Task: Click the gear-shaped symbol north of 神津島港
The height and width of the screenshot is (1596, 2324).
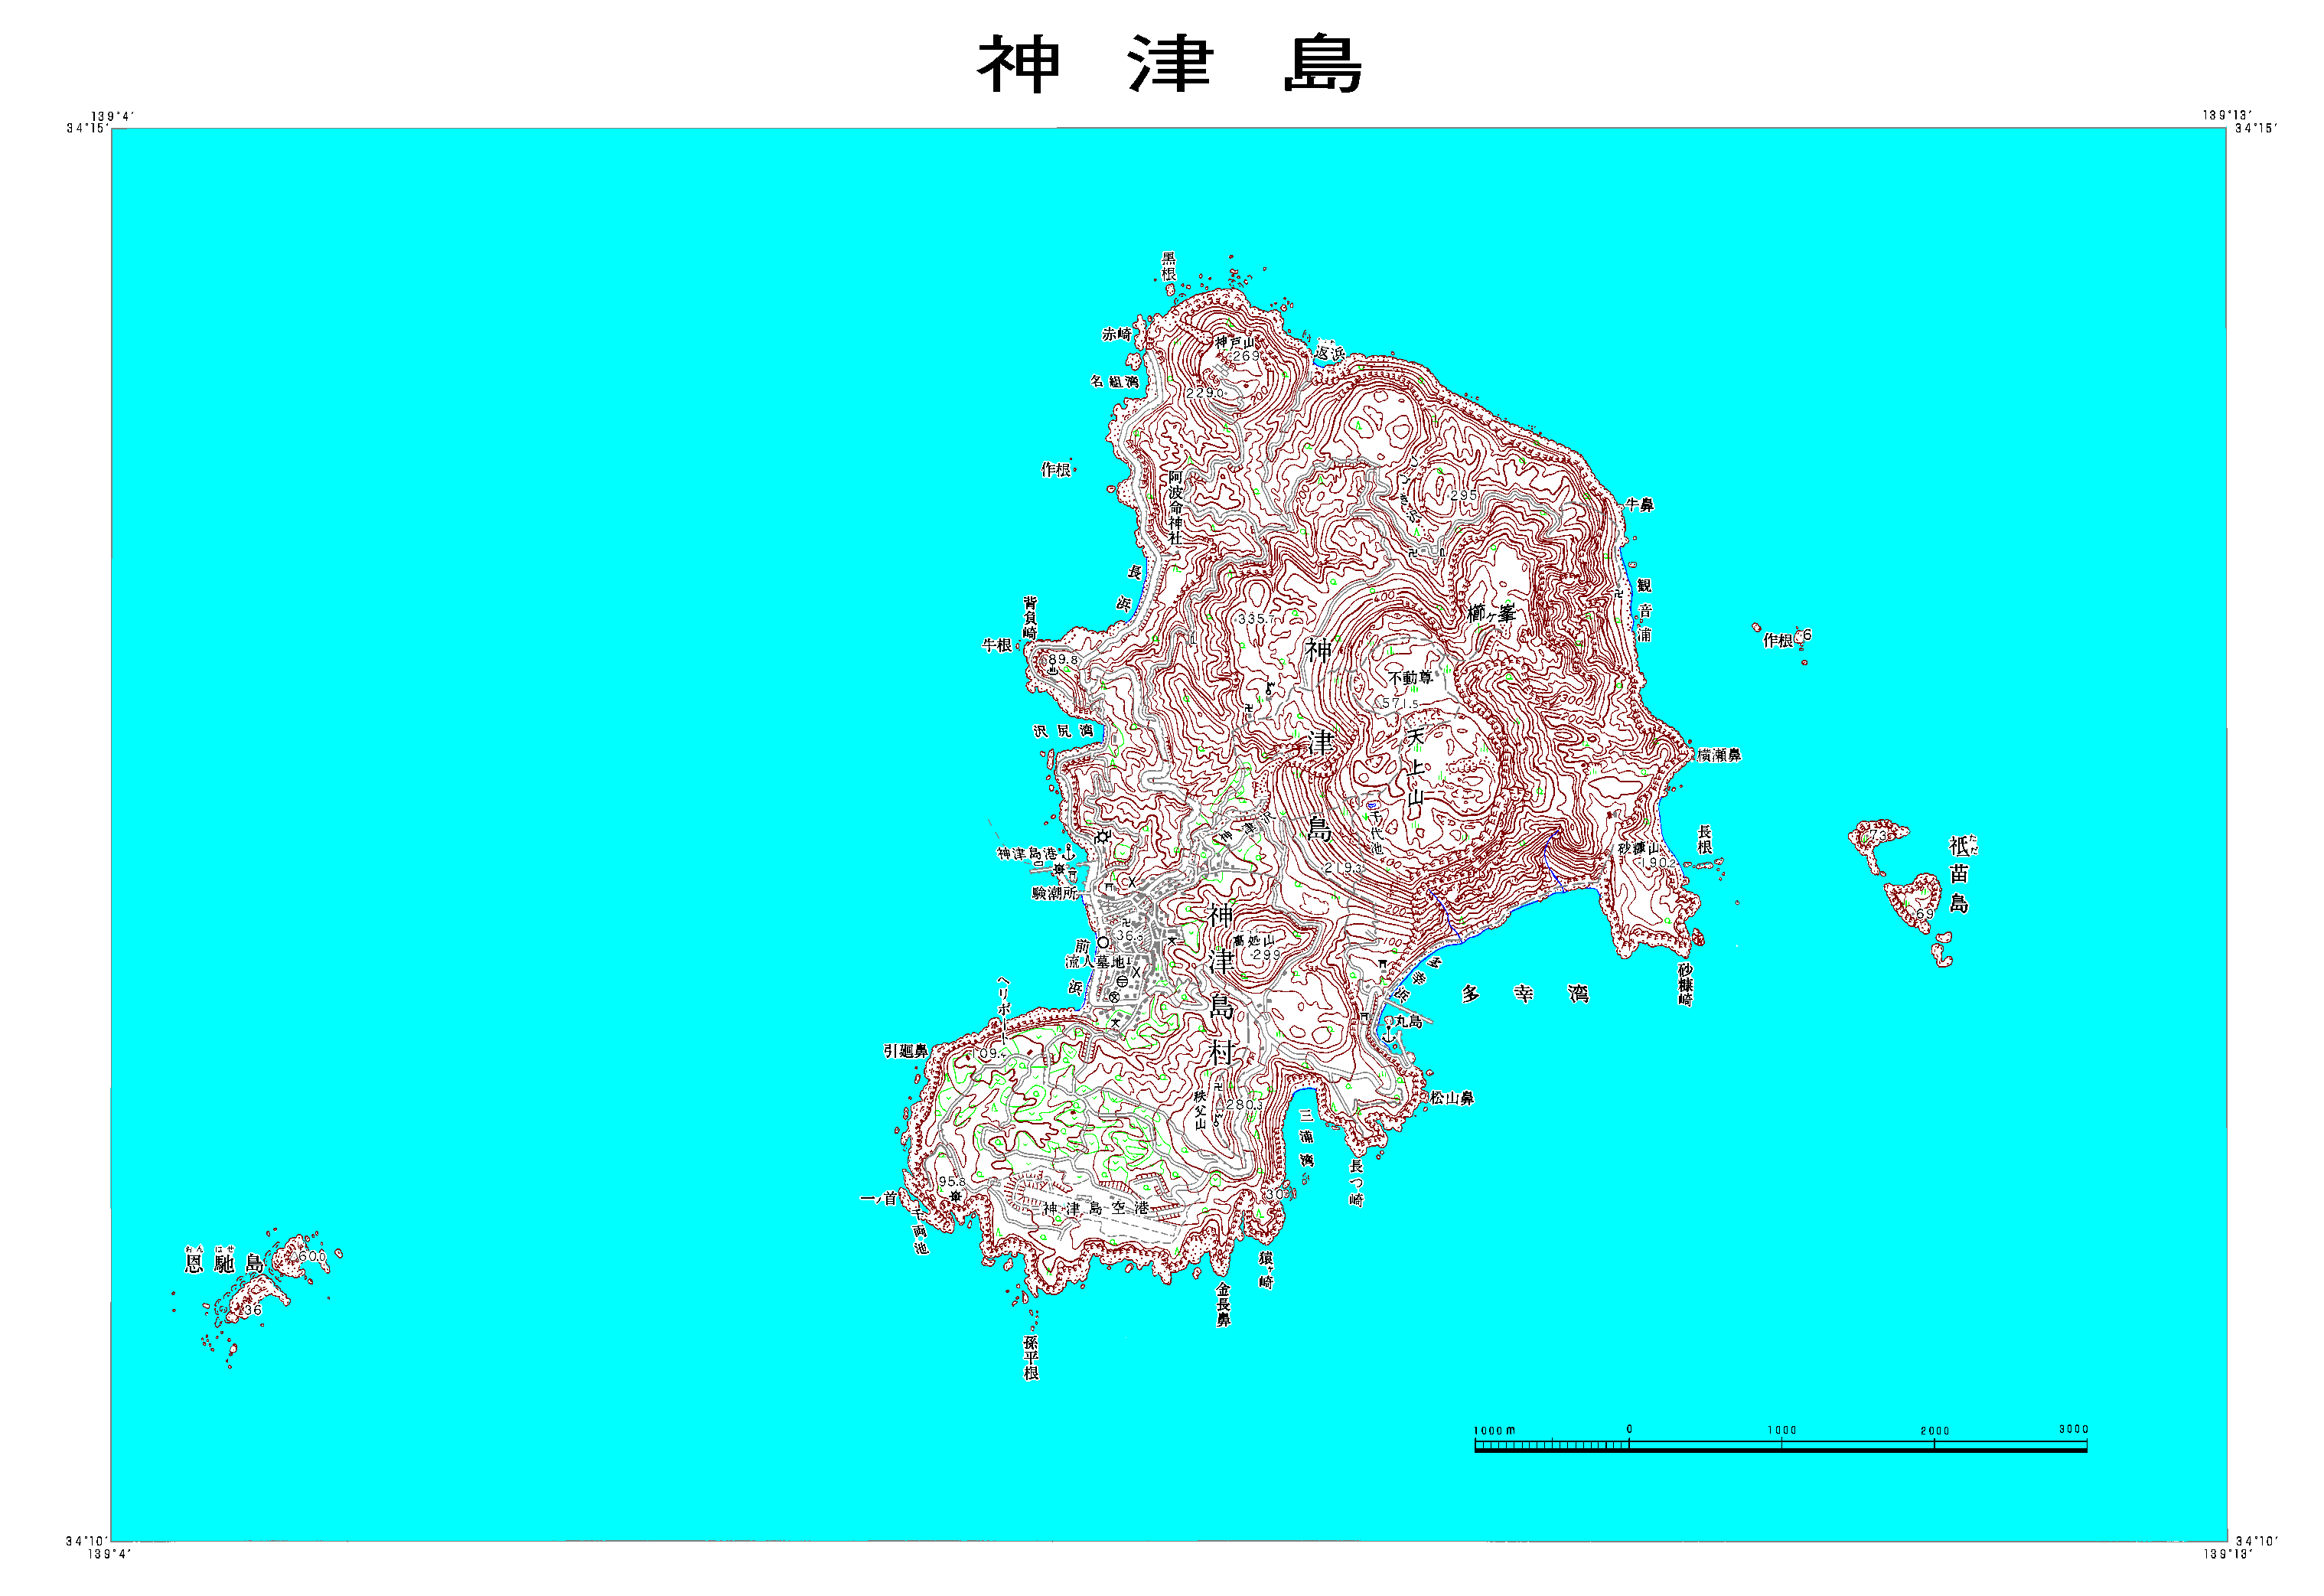Action: pyautogui.click(x=1103, y=837)
